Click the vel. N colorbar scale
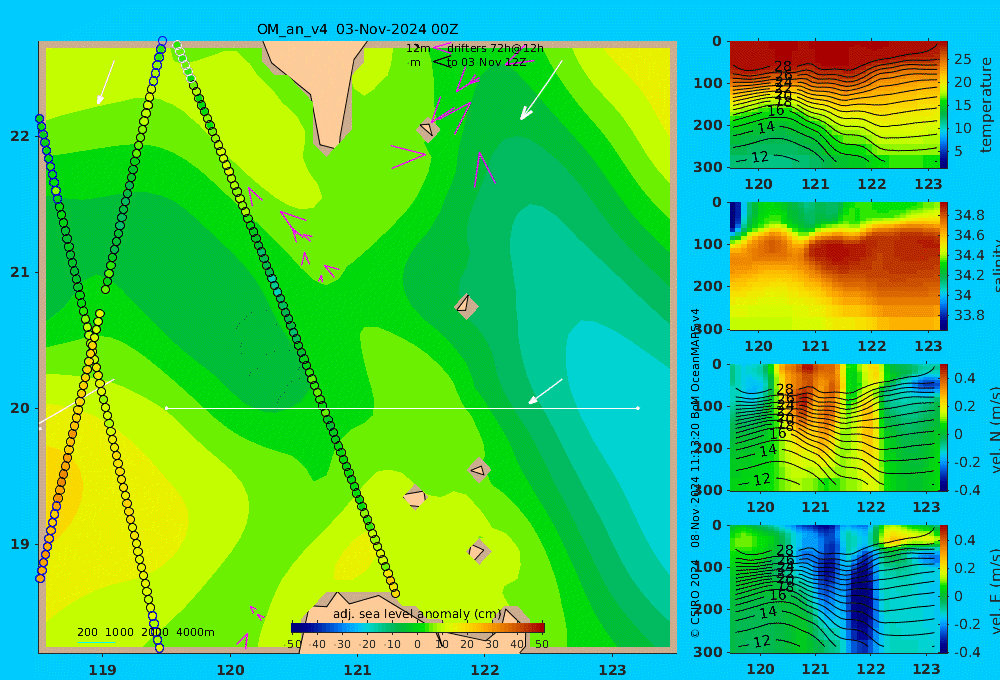The height and width of the screenshot is (680, 1000). click(x=944, y=427)
